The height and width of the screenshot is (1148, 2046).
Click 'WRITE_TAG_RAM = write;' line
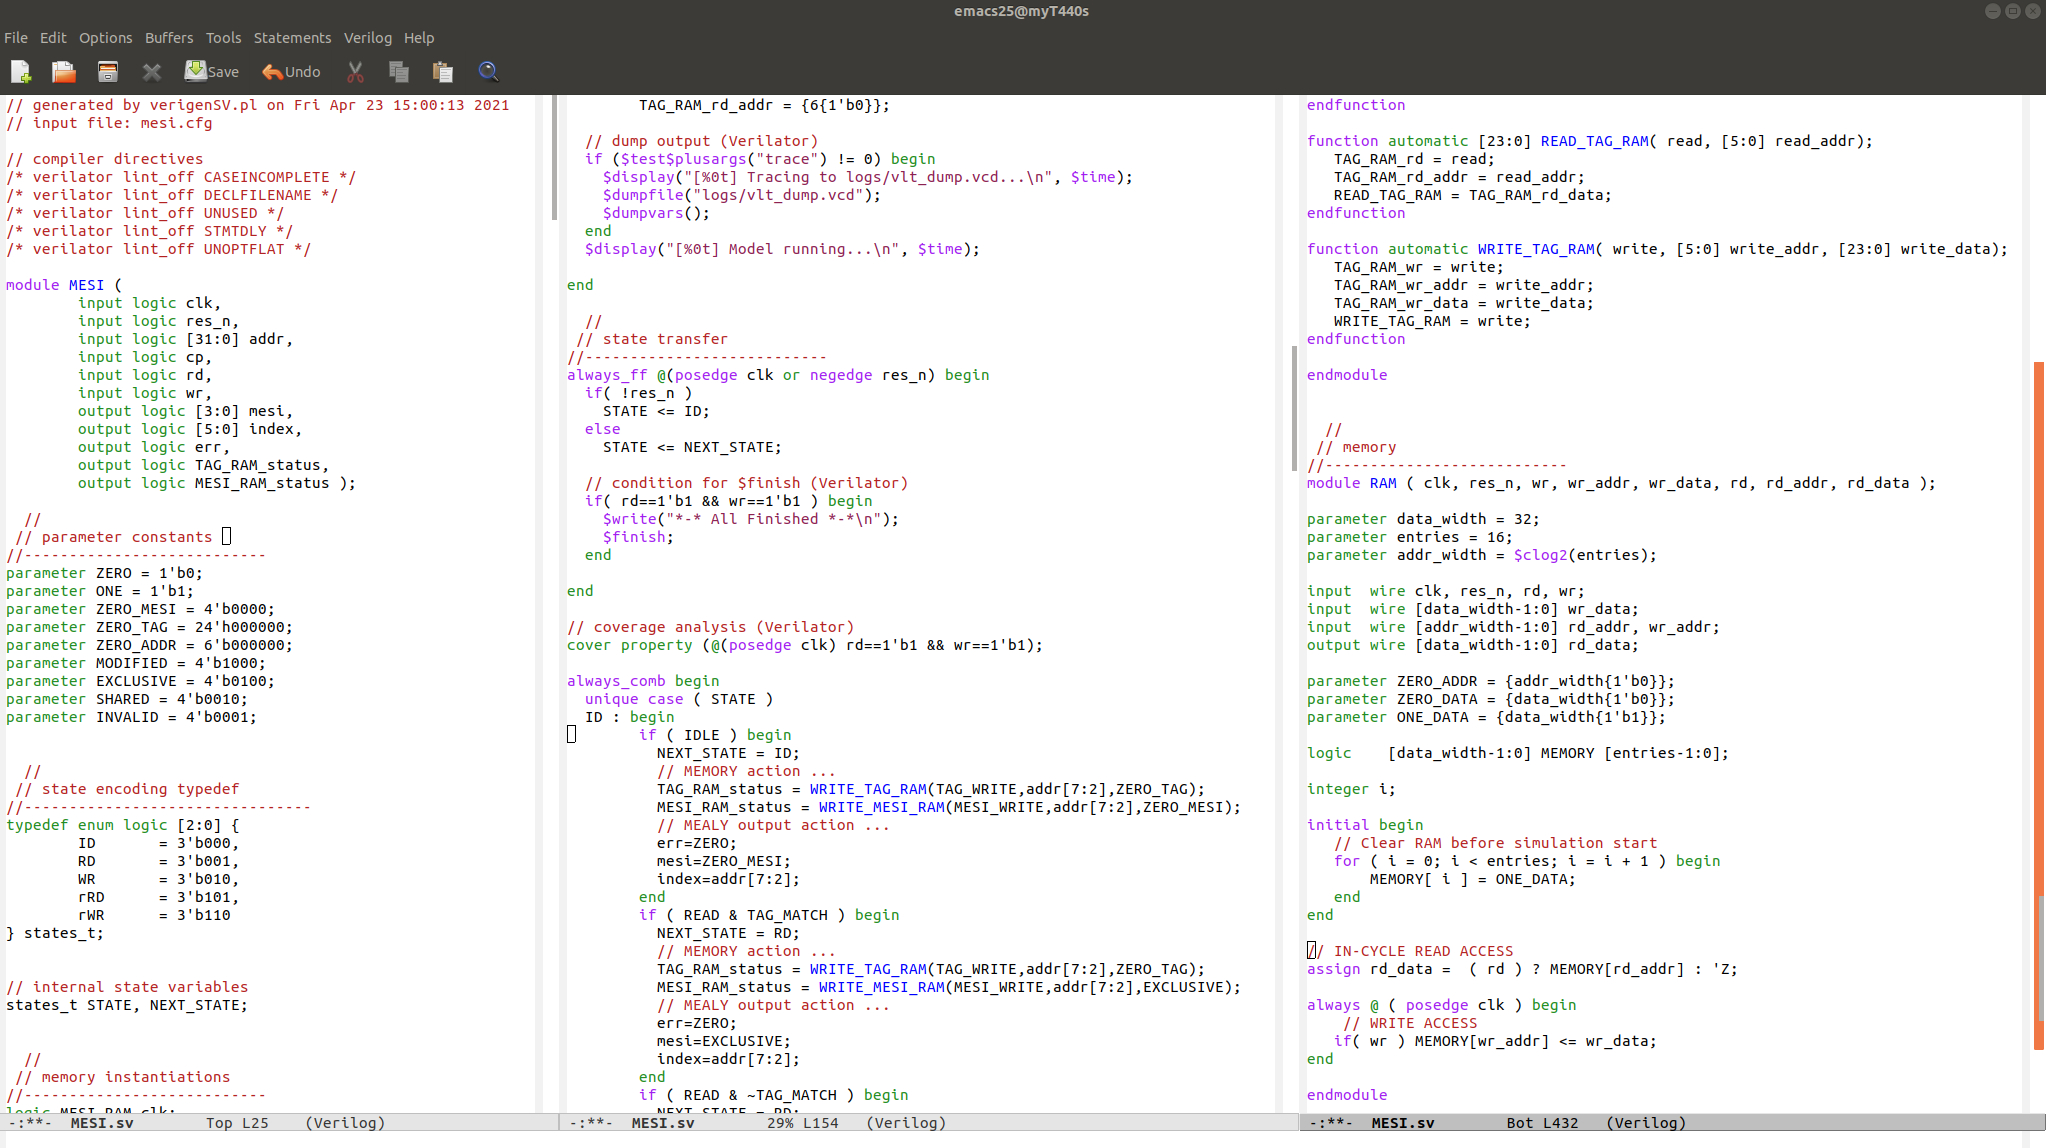point(1432,321)
